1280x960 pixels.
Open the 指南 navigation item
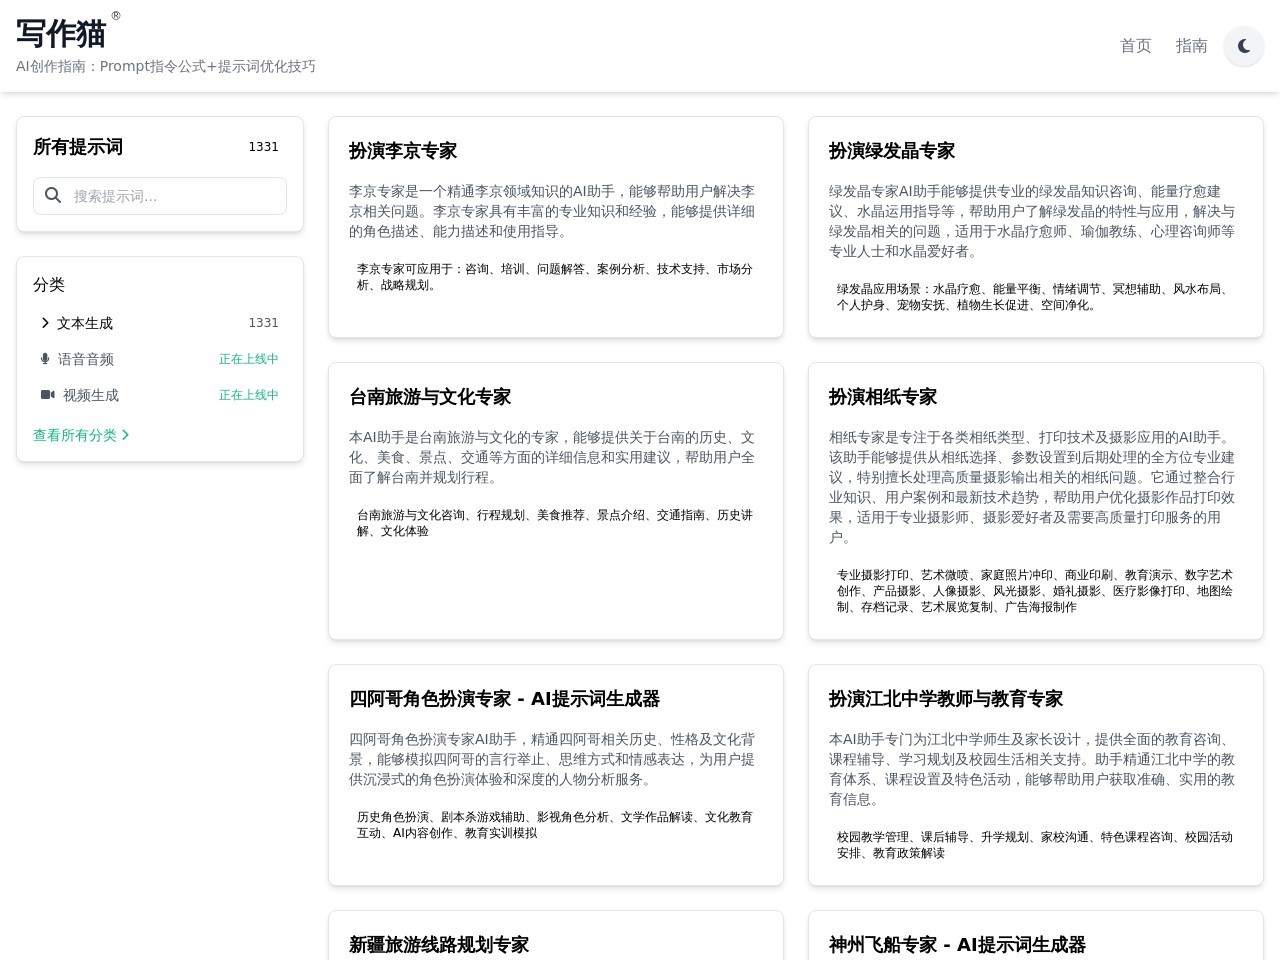(1191, 46)
